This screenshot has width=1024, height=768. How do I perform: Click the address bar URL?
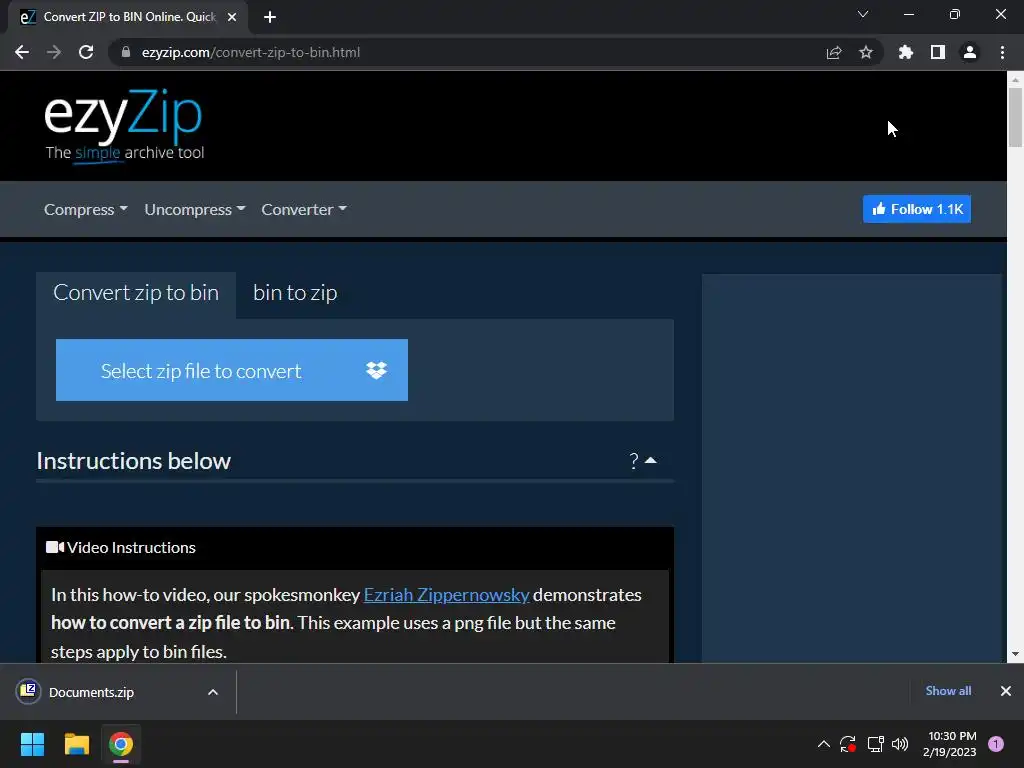click(251, 52)
